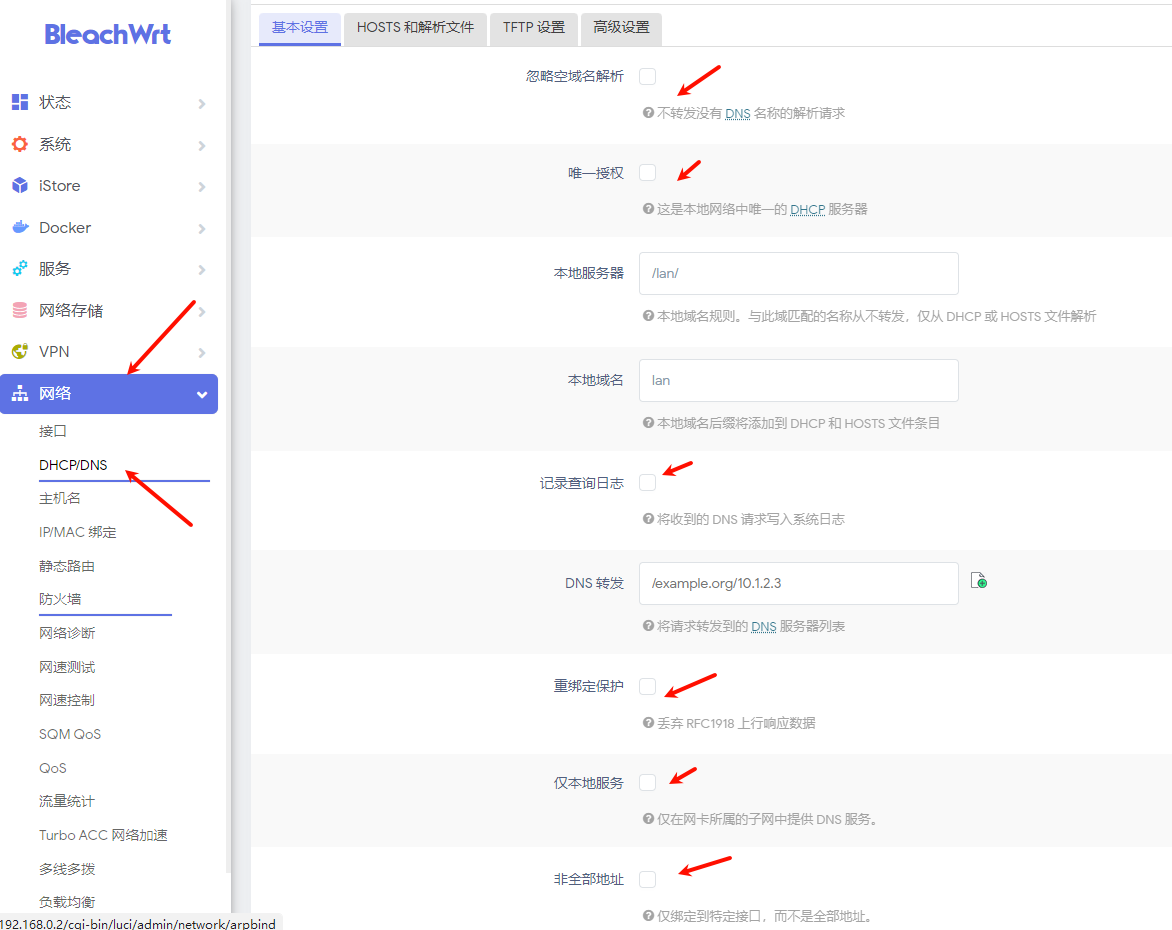Click the 系统 gear icon in sidebar

[x=20, y=144]
